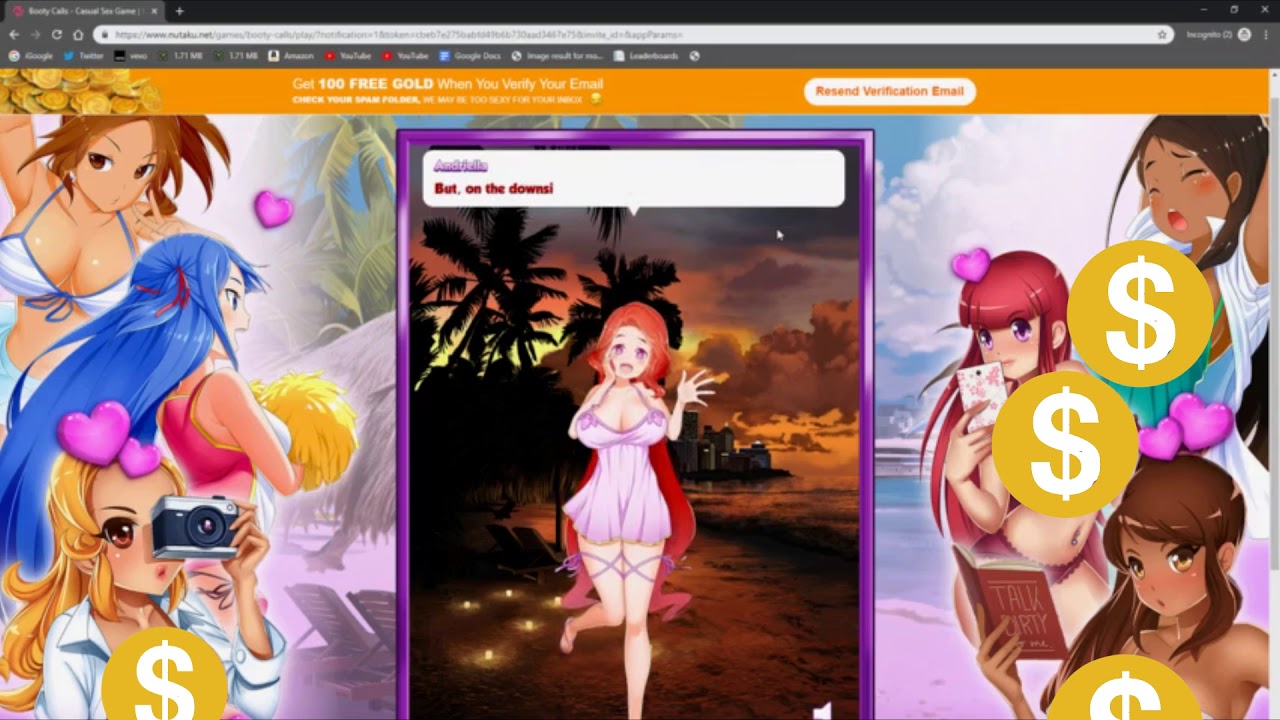This screenshot has height=720, width=1280.
Task: Reload the current page
Action: coord(56,34)
